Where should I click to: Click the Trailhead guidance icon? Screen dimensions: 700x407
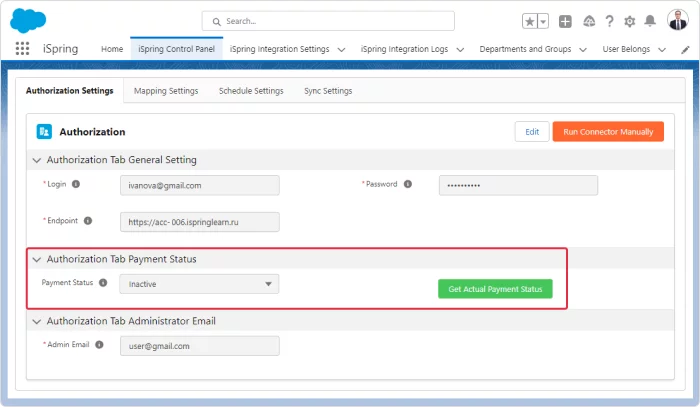pyautogui.click(x=589, y=21)
